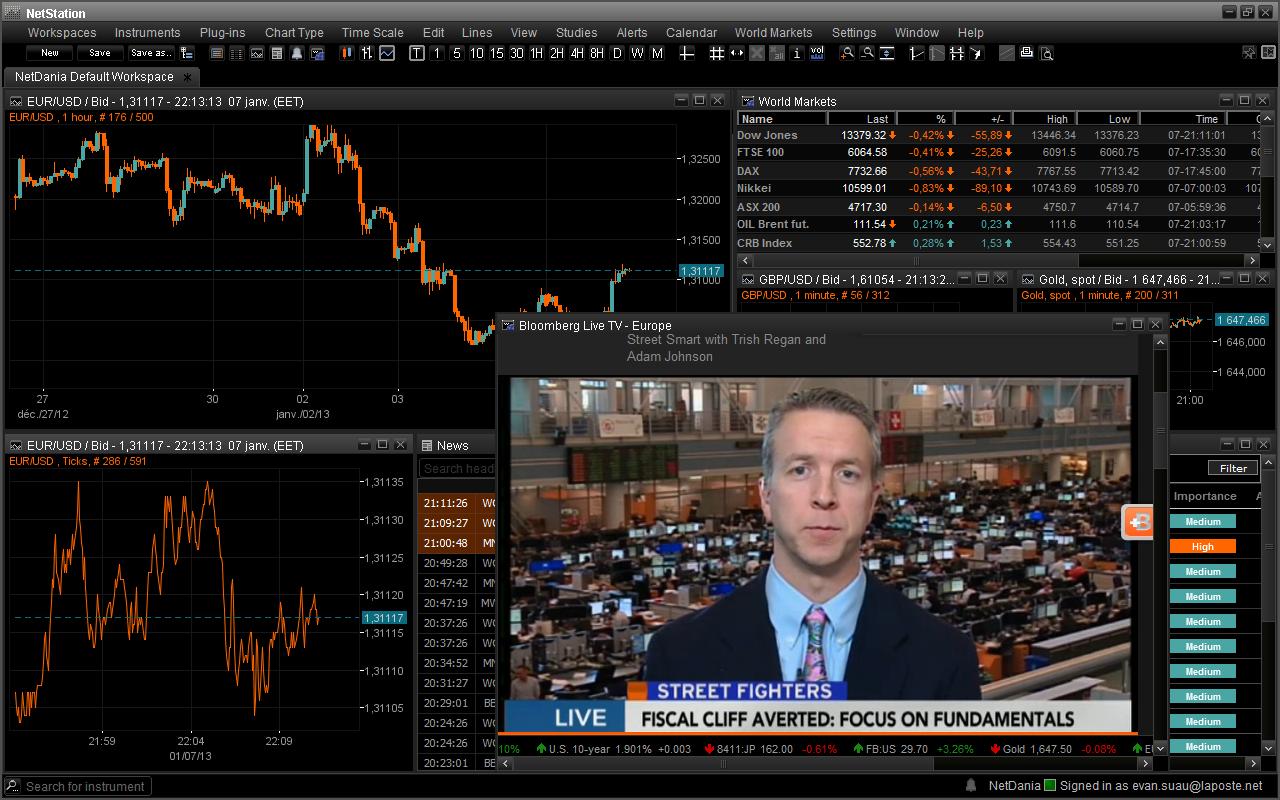Set time scale to Monthly (M)
This screenshot has height=800, width=1280.
657,53
